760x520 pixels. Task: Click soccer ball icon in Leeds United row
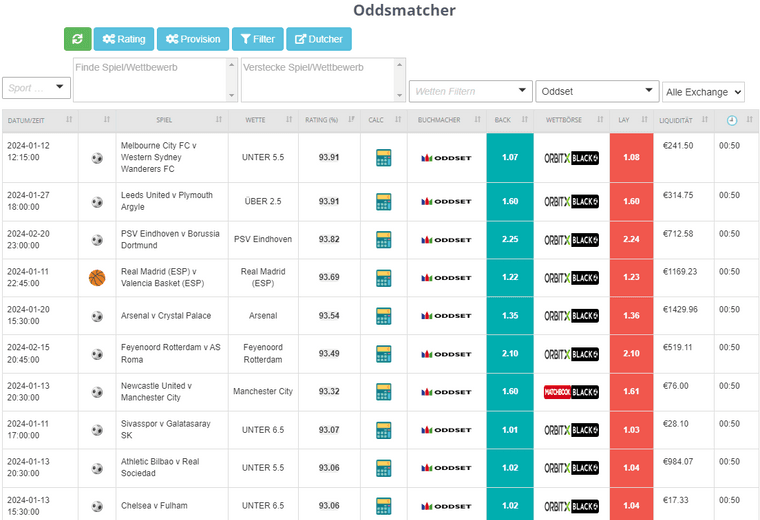tap(97, 202)
